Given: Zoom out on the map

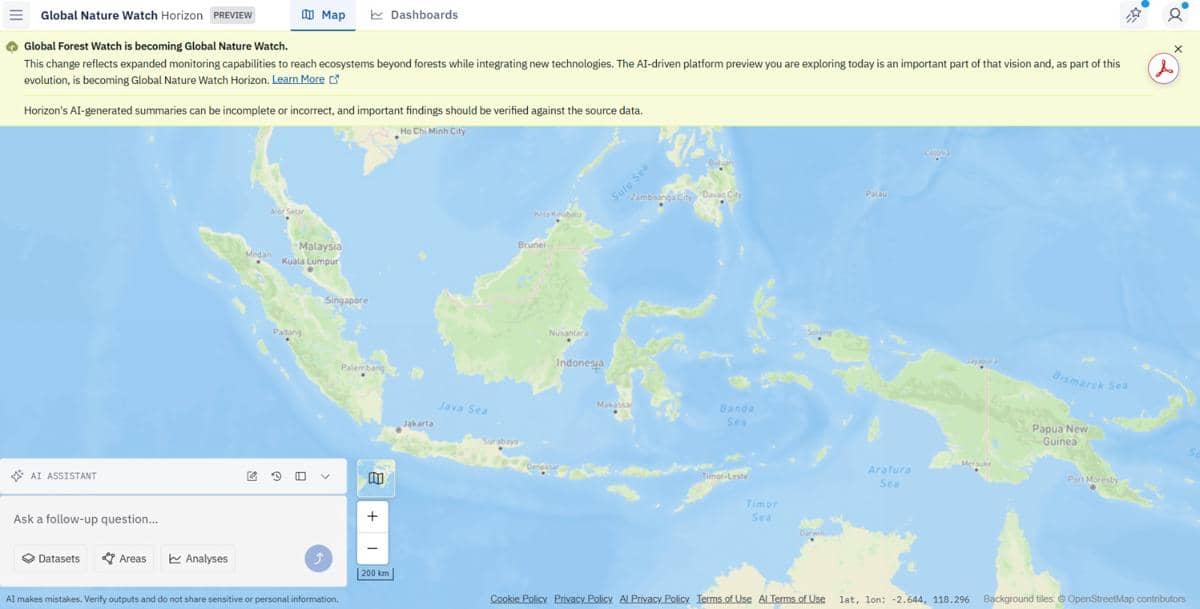Looking at the screenshot, I should tap(372, 548).
